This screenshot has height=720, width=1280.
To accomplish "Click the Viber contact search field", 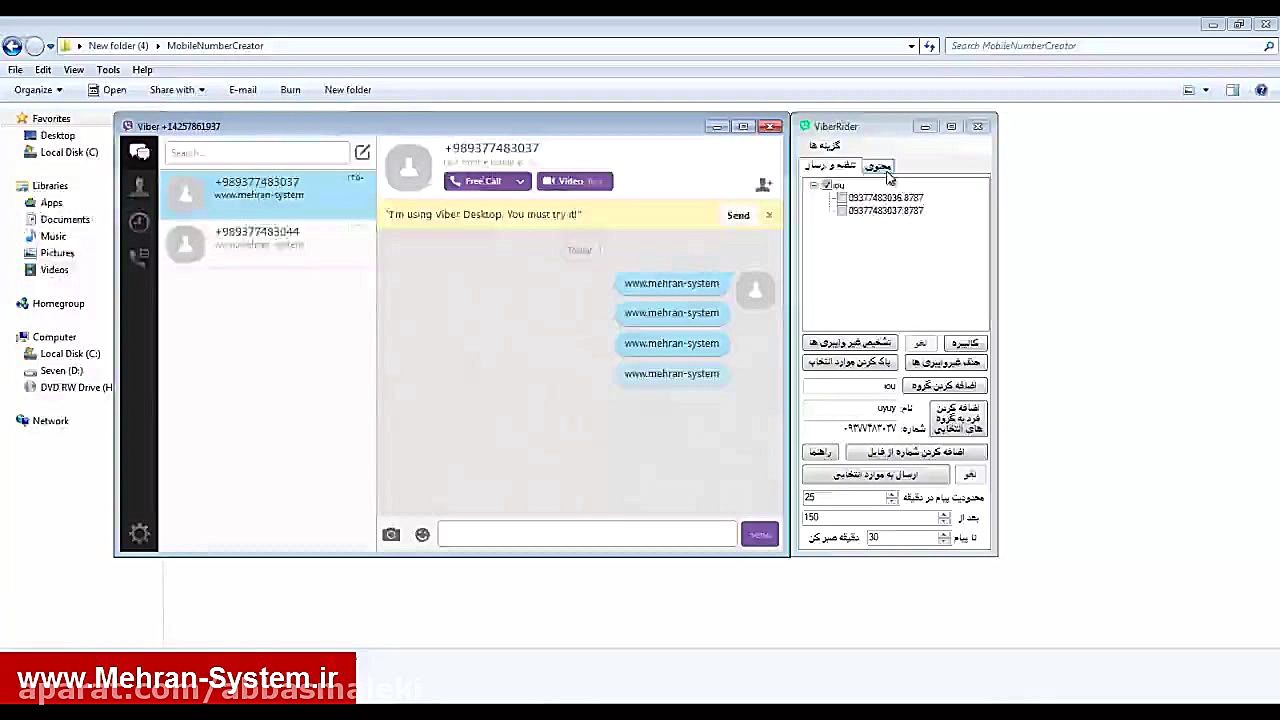I will 256,153.
